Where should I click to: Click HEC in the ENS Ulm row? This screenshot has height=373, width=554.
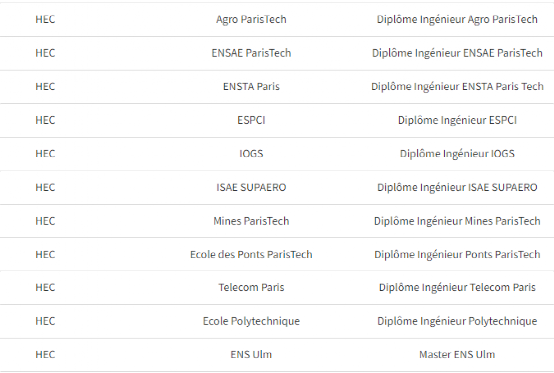pos(45,354)
